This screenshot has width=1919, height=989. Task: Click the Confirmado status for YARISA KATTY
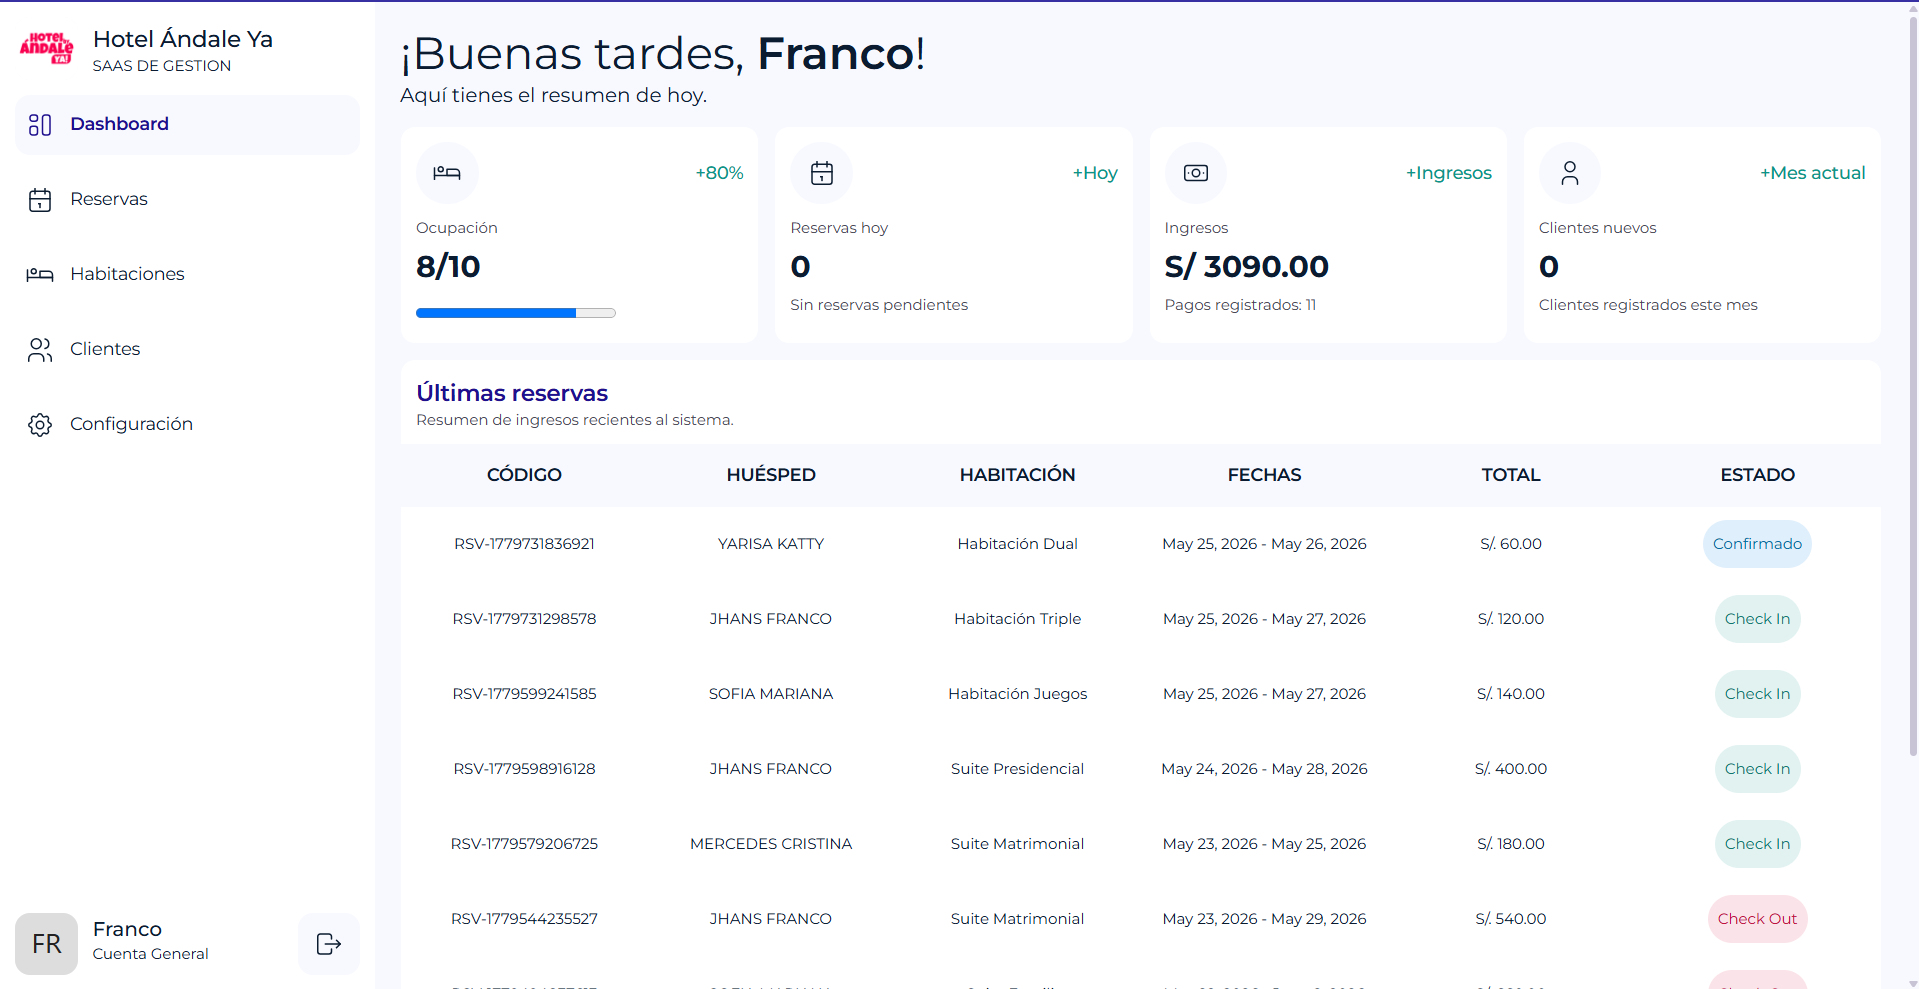coord(1757,544)
